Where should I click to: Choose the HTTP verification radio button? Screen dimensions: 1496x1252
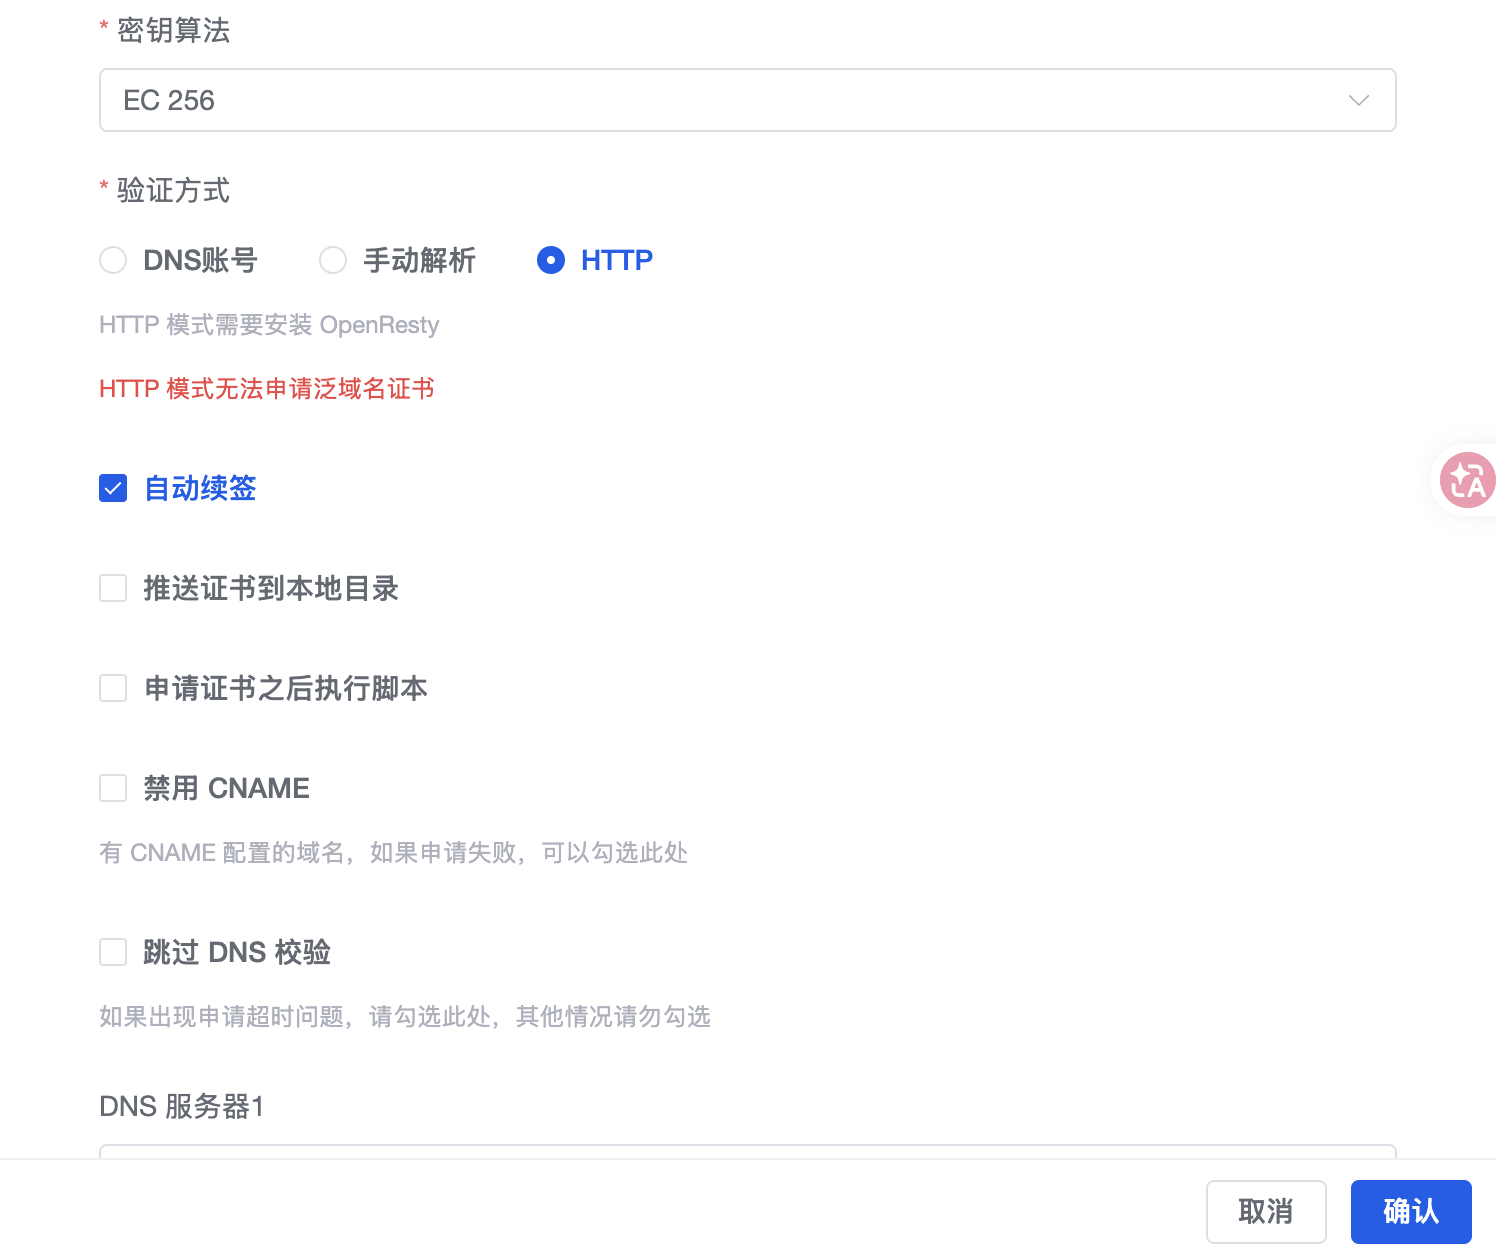(x=551, y=260)
